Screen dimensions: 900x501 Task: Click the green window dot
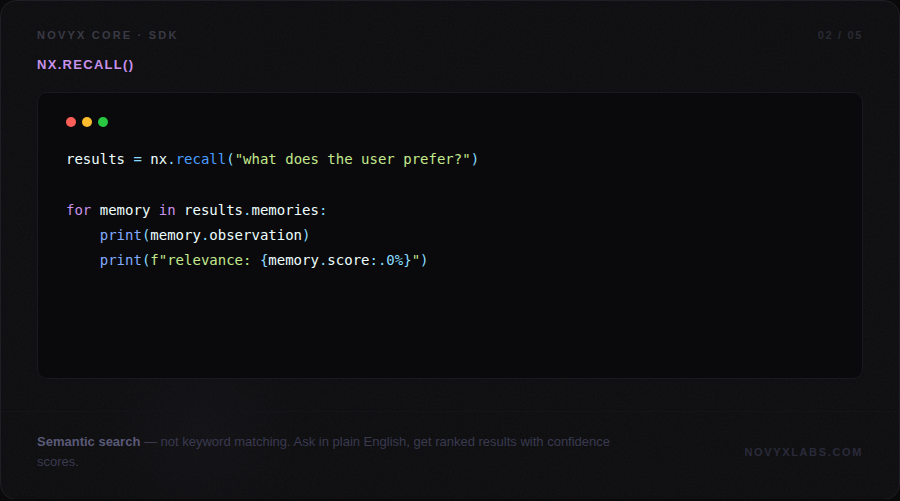[103, 122]
